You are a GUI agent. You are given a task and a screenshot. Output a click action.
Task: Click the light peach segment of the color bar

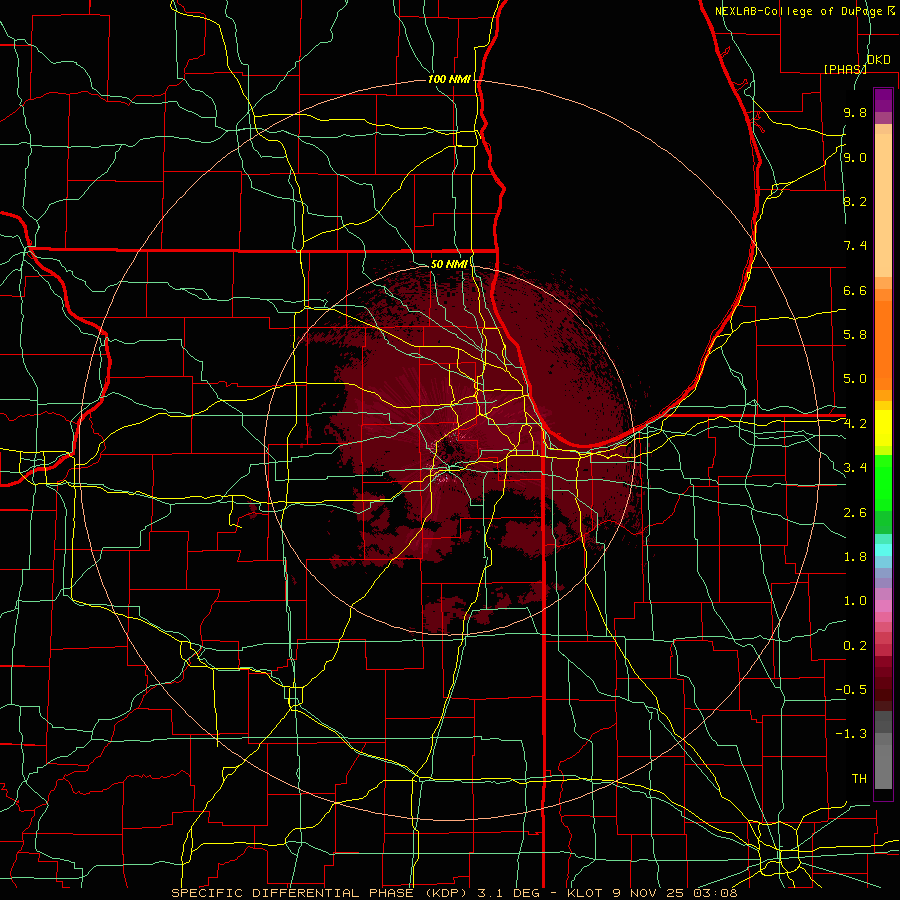click(x=883, y=205)
